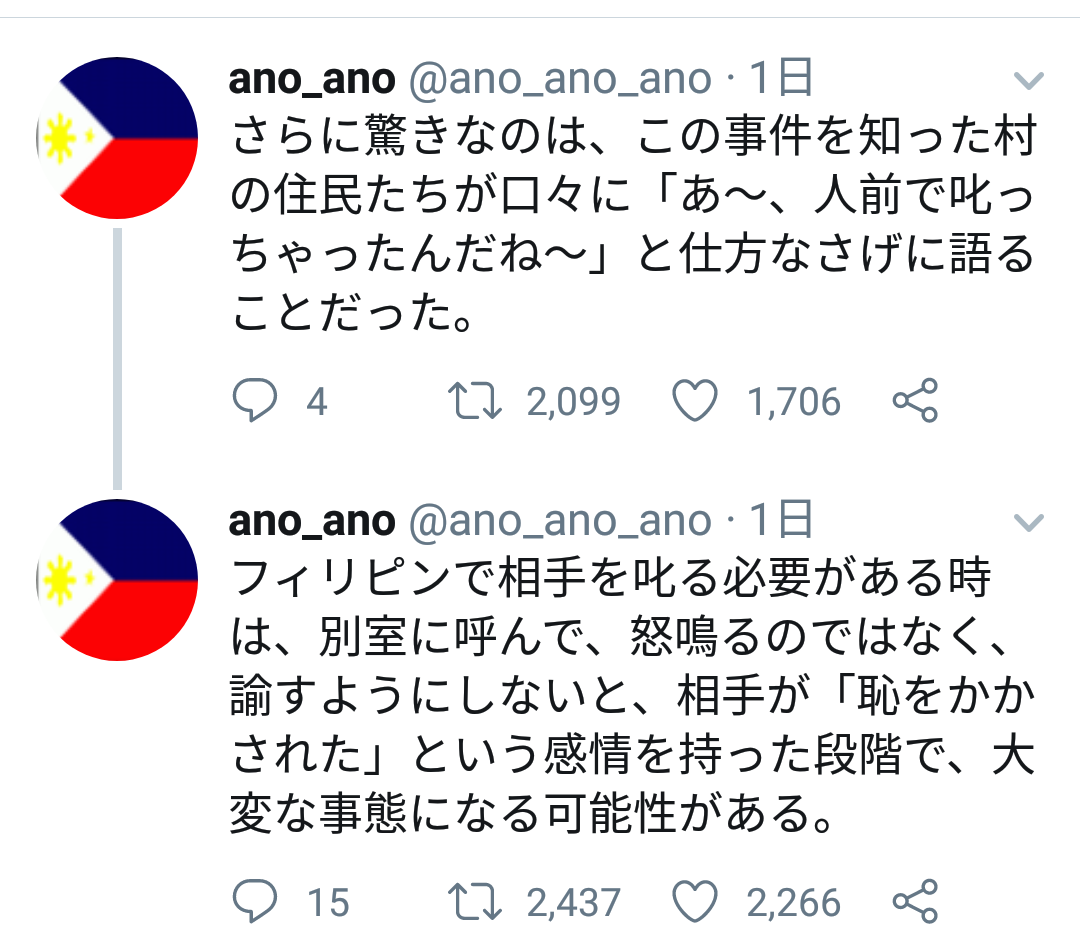Retweet the second tweet with 2,437 retweets
This screenshot has width=1080, height=951.
click(x=475, y=902)
